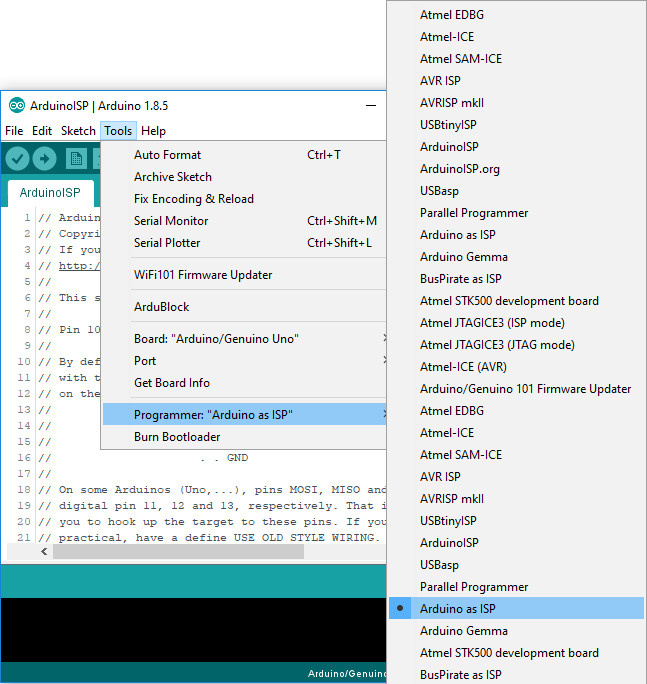Click code line 19 starting "digital pin 11"
This screenshot has height=684, width=647.
212,506
